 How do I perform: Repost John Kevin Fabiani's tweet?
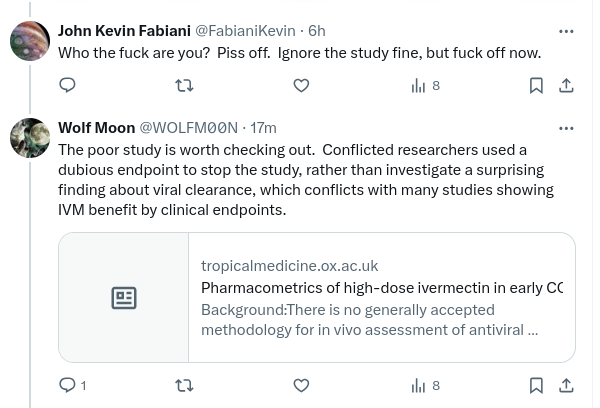[184, 85]
